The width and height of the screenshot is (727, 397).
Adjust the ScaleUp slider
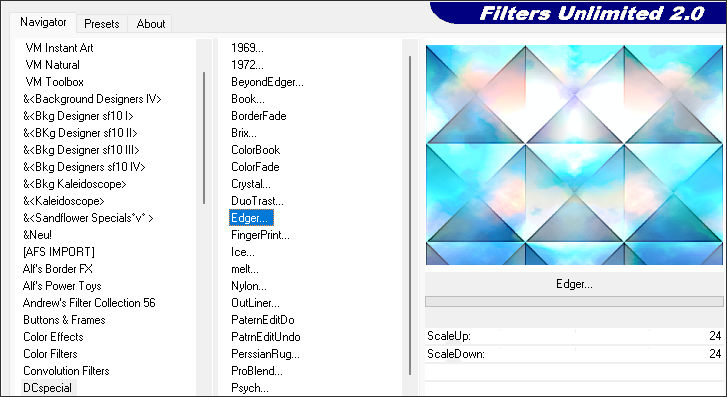[x=574, y=336]
